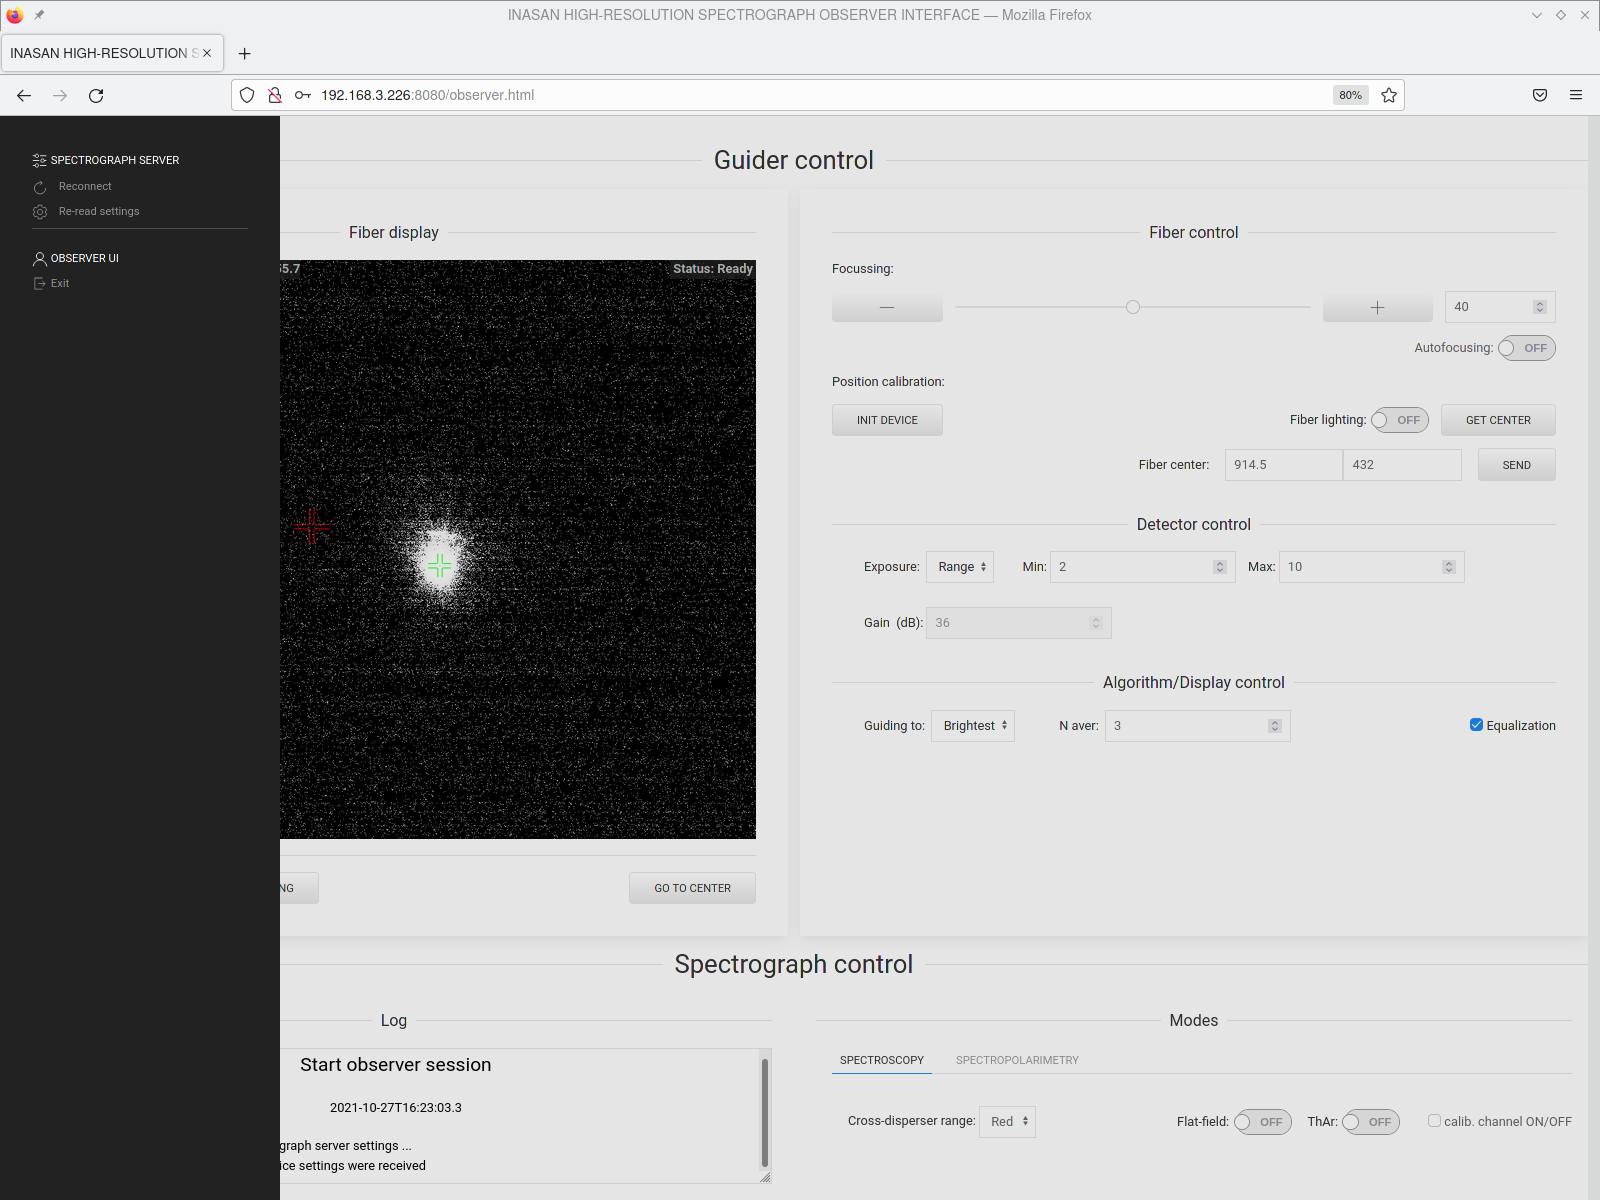Viewport: 1600px width, 1200px height.
Task: Open Cross-disperser range dropdown
Action: coord(1007,1122)
